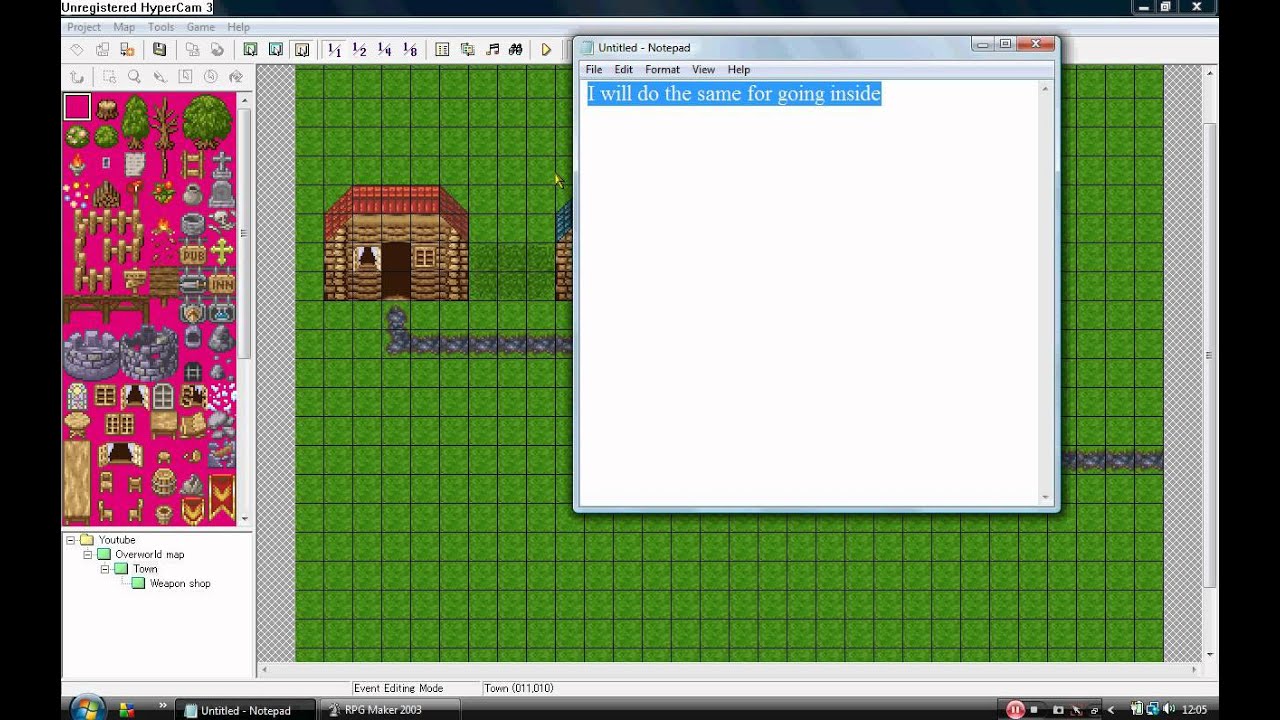Click the network tray icon
1280x720 pixels.
(x=1154, y=709)
